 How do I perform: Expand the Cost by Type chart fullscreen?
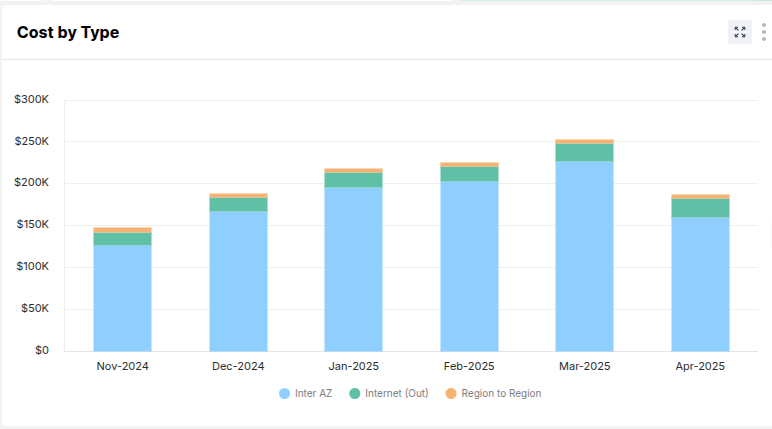pyautogui.click(x=739, y=32)
